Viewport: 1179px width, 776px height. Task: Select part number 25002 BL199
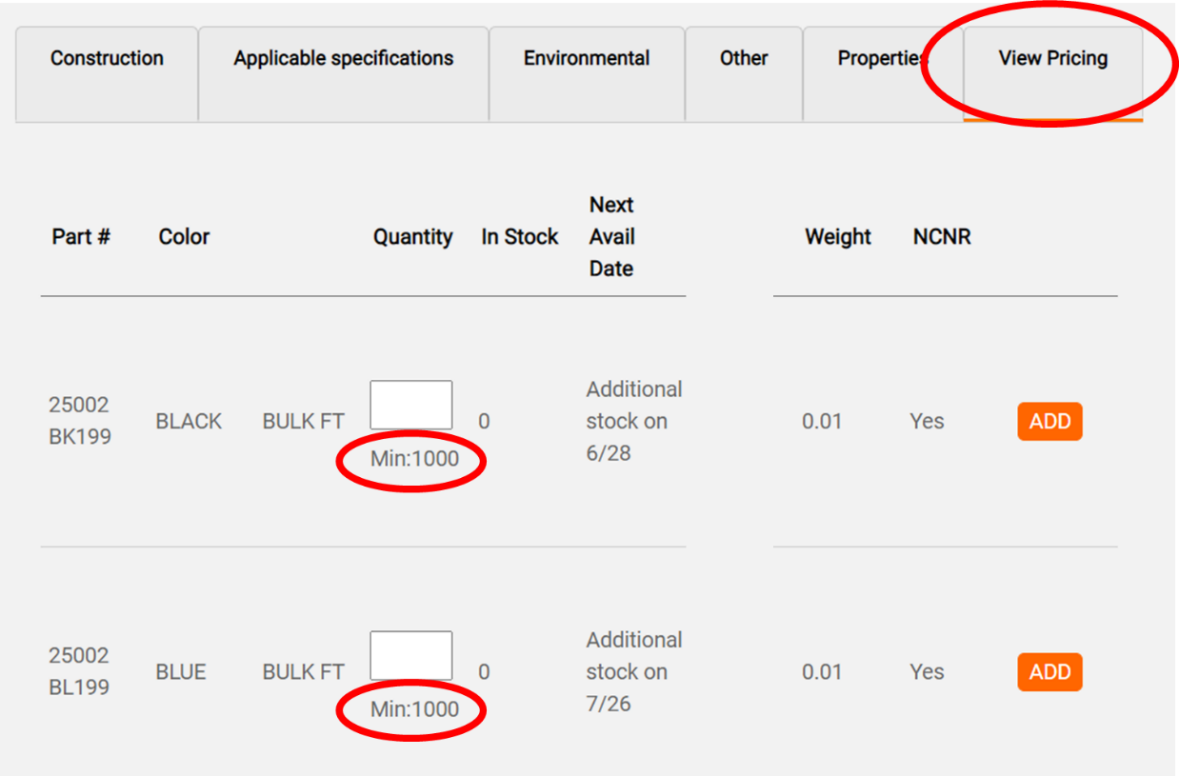79,672
